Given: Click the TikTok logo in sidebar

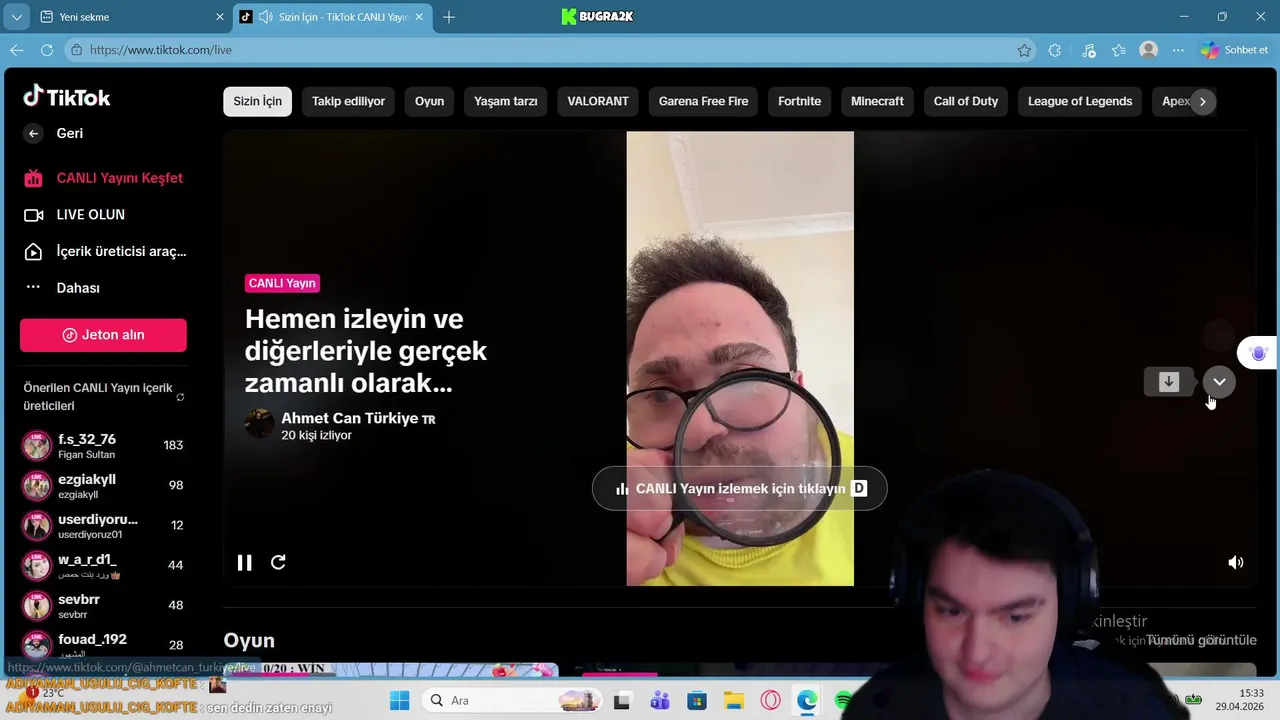Looking at the screenshot, I should click(67, 97).
